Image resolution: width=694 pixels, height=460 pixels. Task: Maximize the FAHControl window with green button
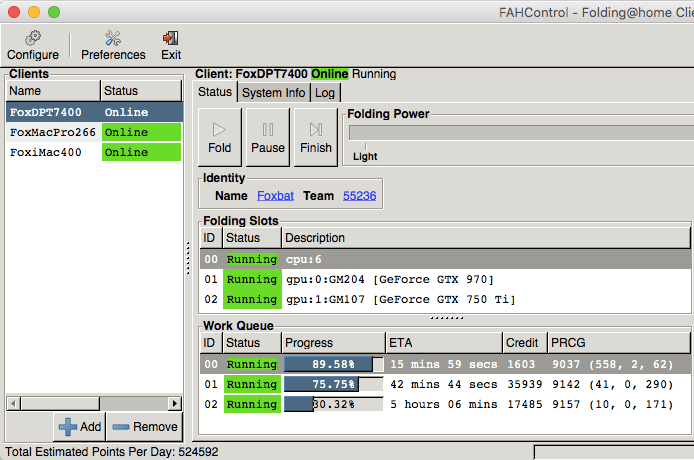click(54, 12)
